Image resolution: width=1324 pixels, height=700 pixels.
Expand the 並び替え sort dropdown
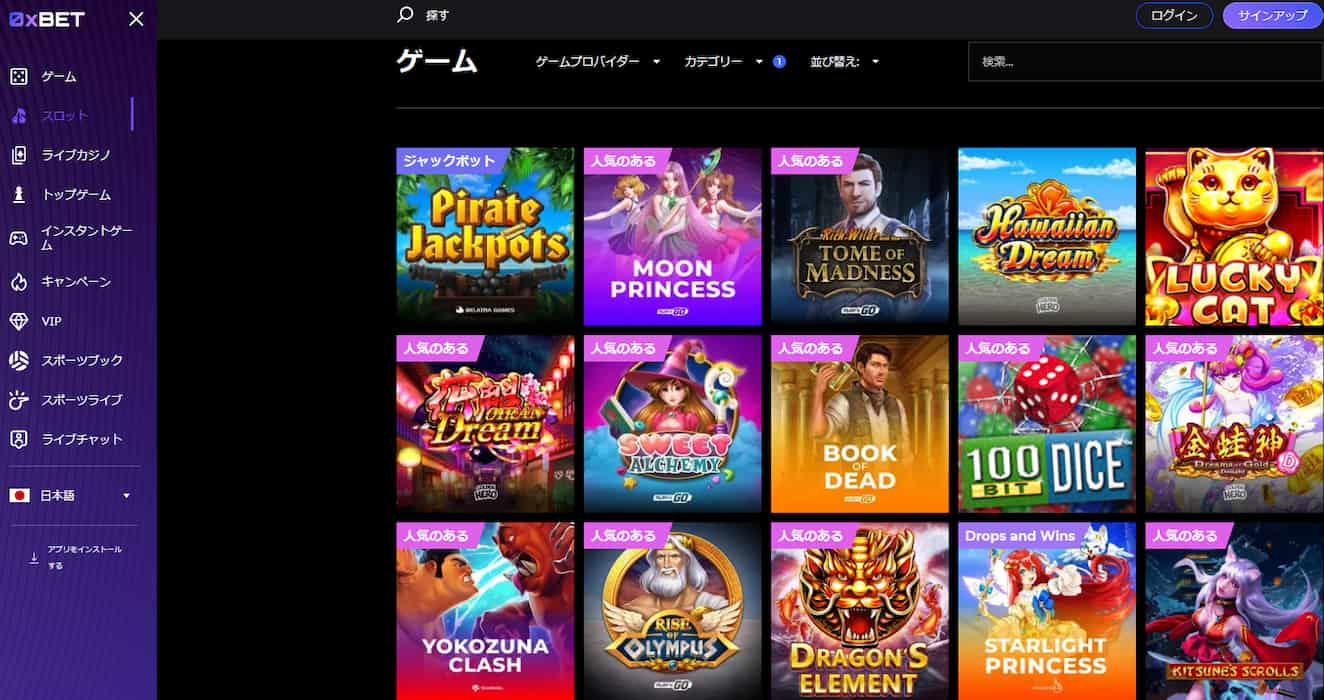tap(845, 62)
